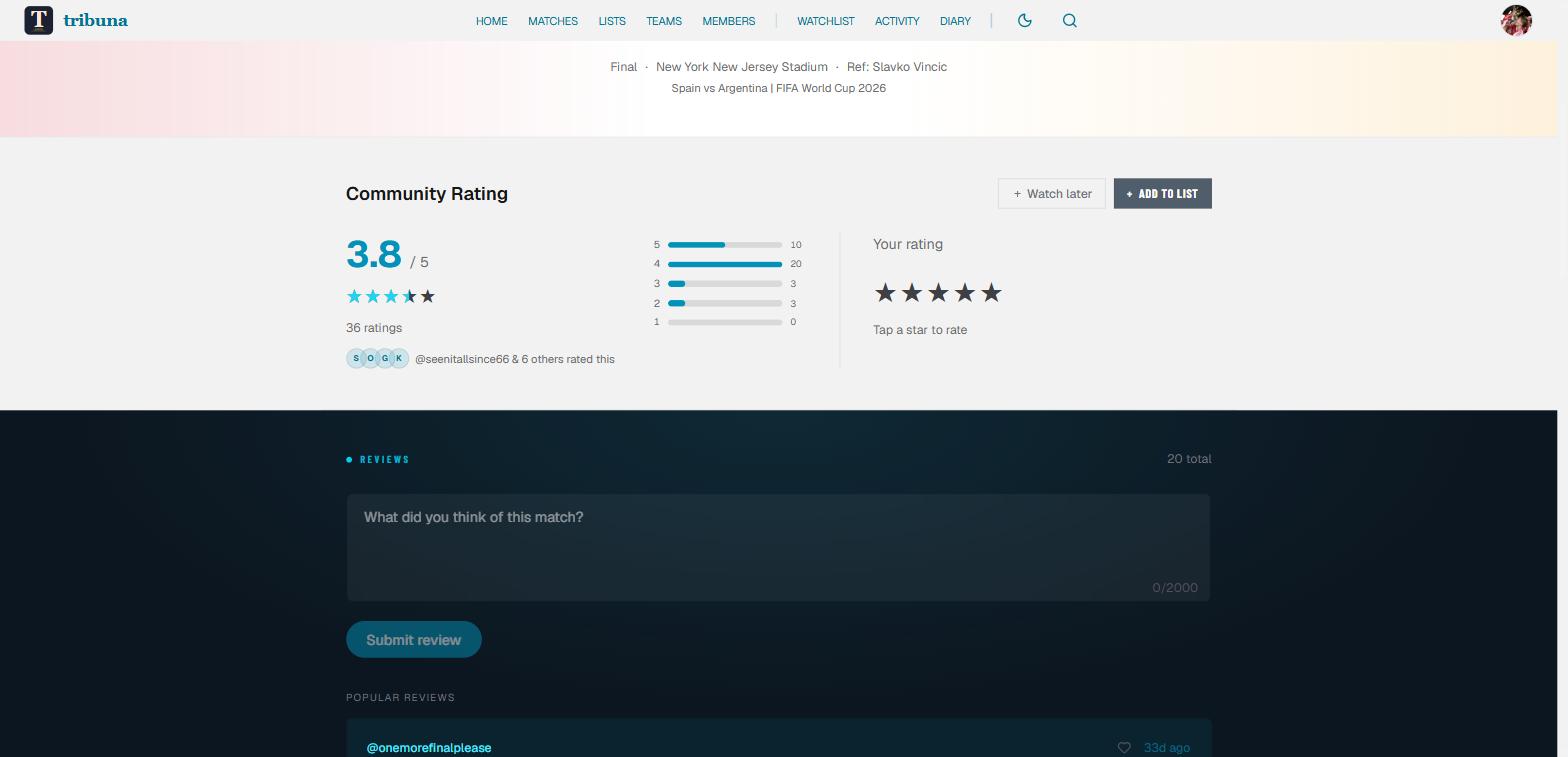1568x757 pixels.
Task: Click the Tap a star to rate hint
Action: [x=920, y=330]
